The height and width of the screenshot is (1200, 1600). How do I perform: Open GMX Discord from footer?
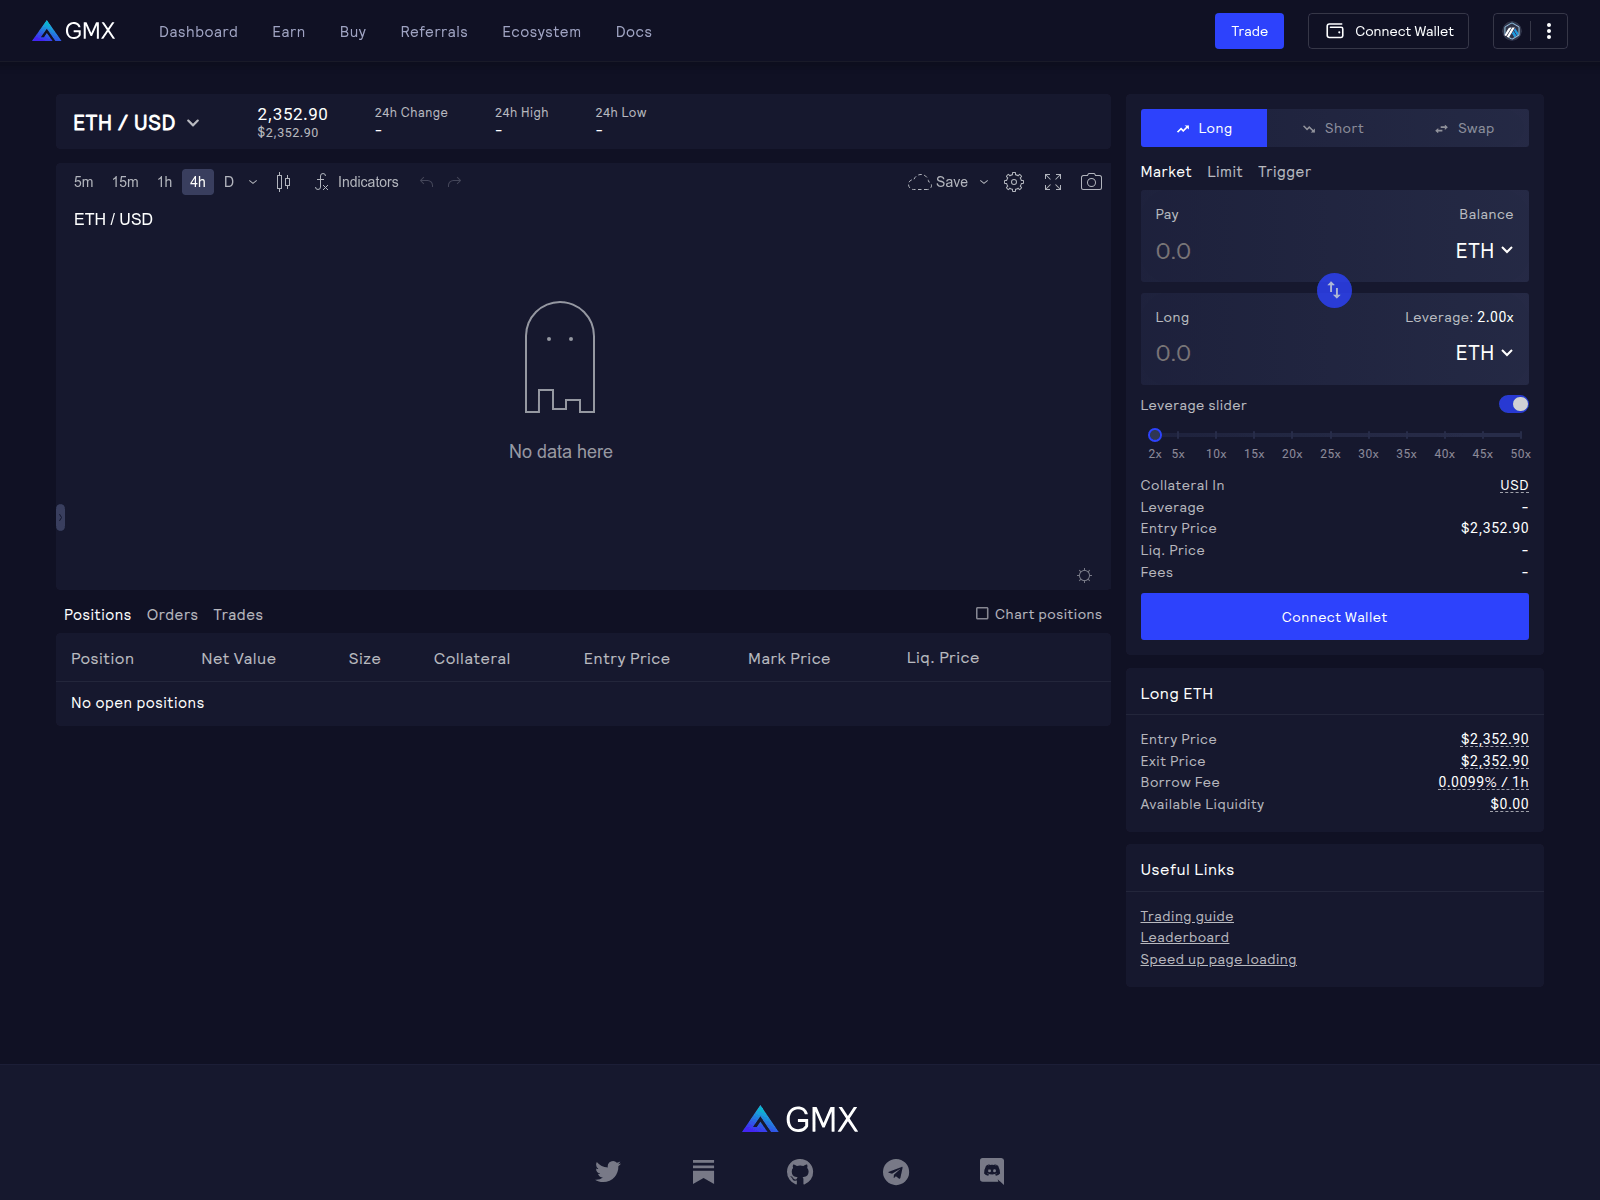[992, 1171]
